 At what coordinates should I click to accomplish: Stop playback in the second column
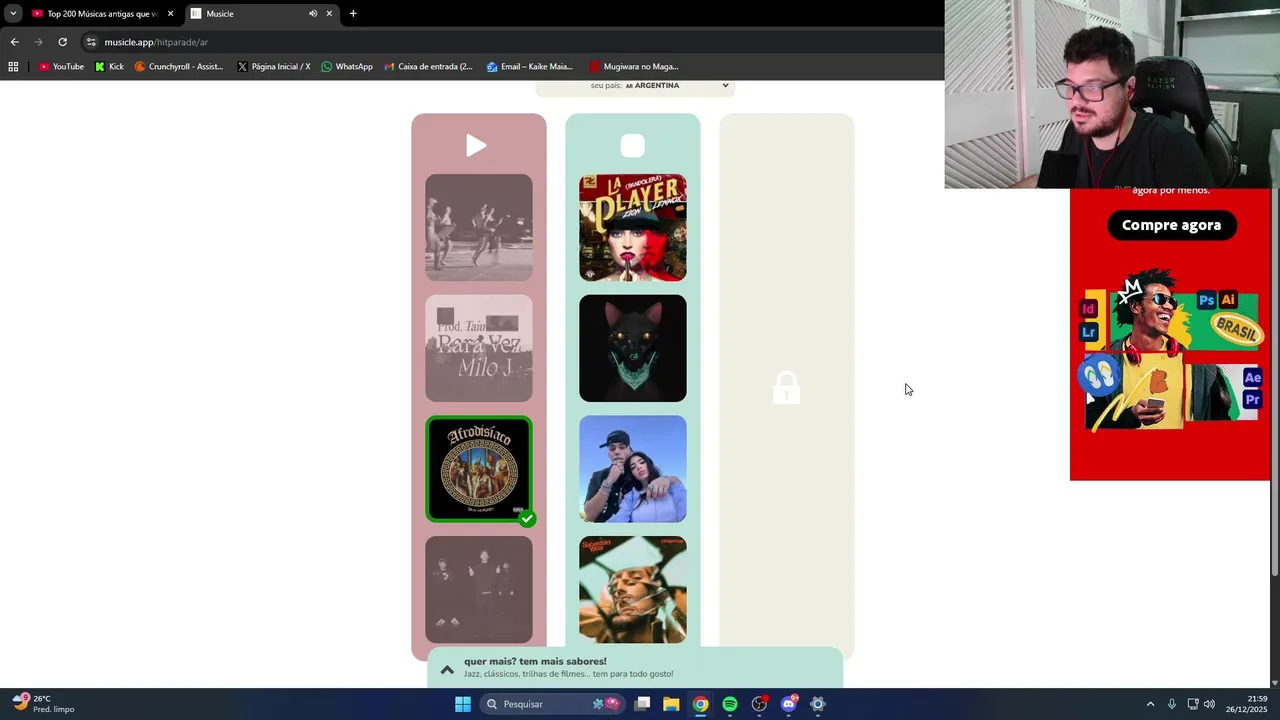(x=633, y=146)
